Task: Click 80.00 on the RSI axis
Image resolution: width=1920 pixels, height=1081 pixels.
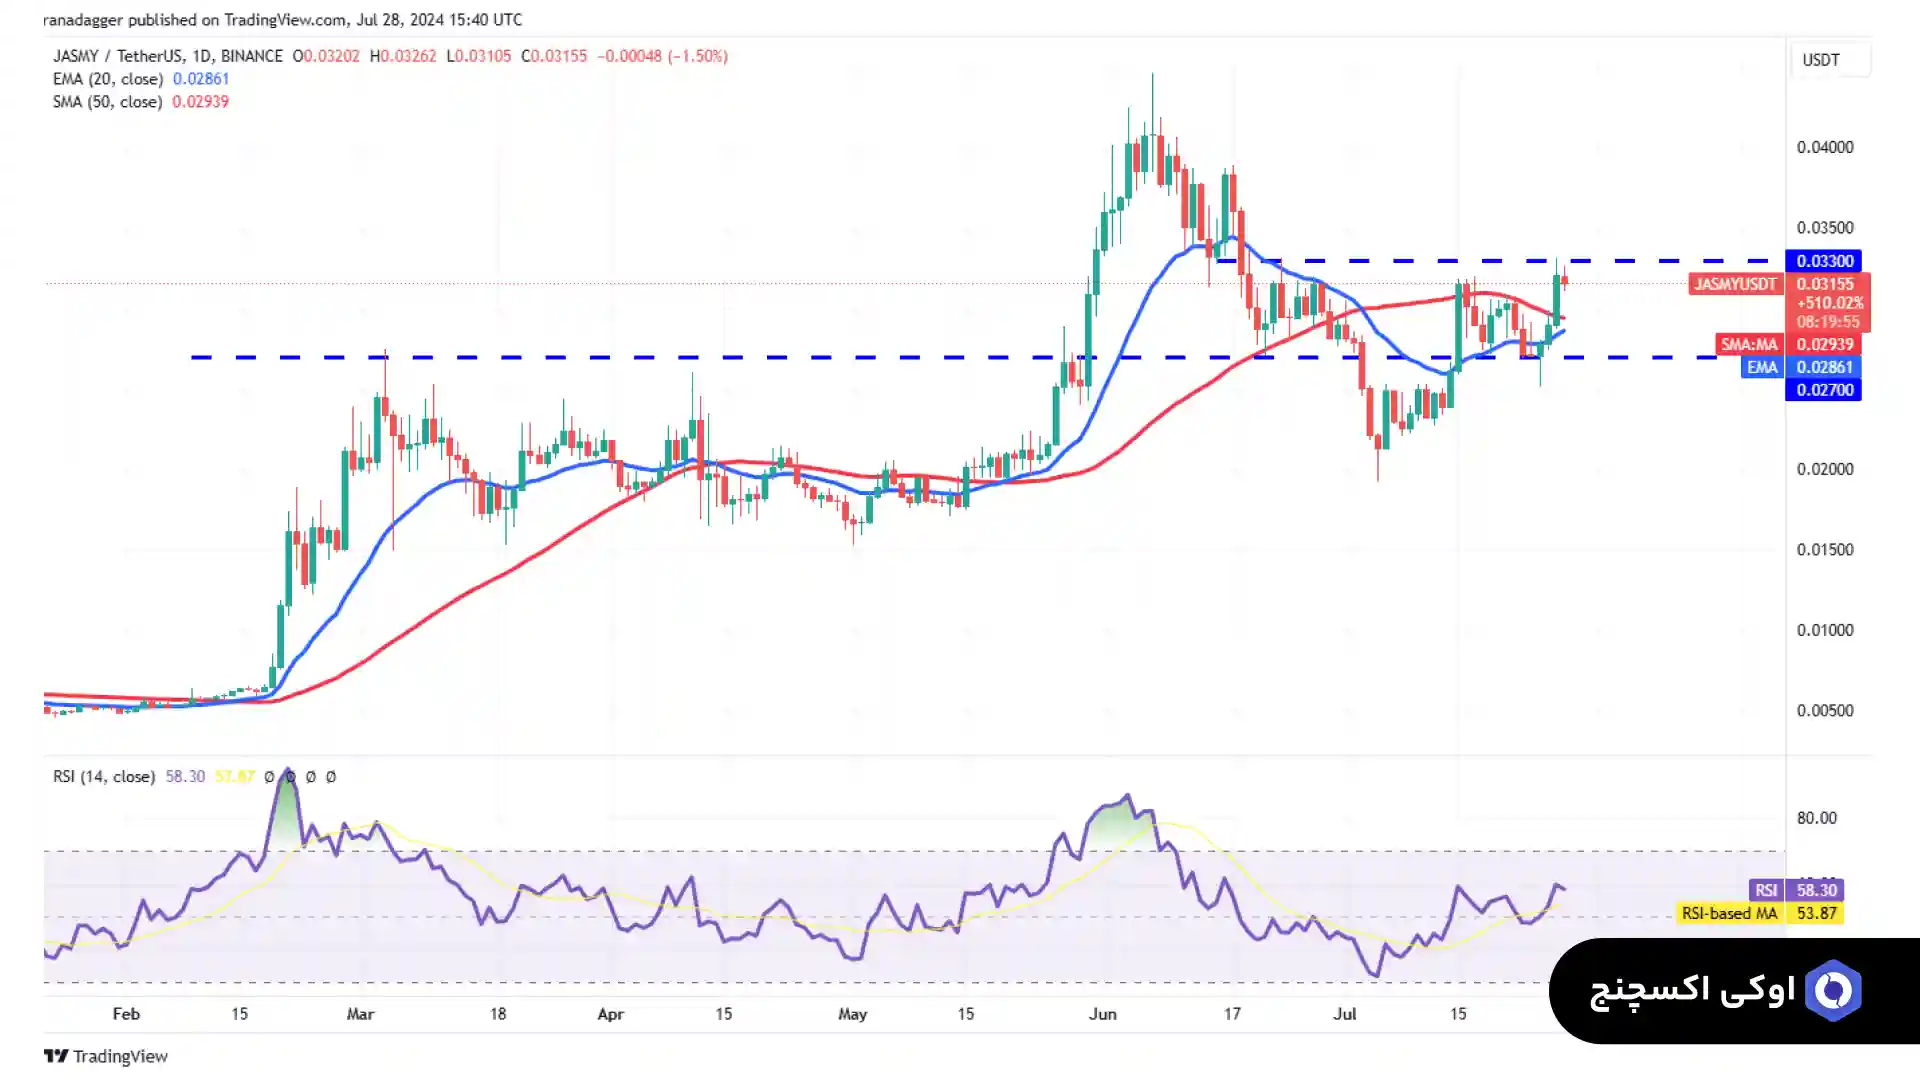Action: (1816, 818)
